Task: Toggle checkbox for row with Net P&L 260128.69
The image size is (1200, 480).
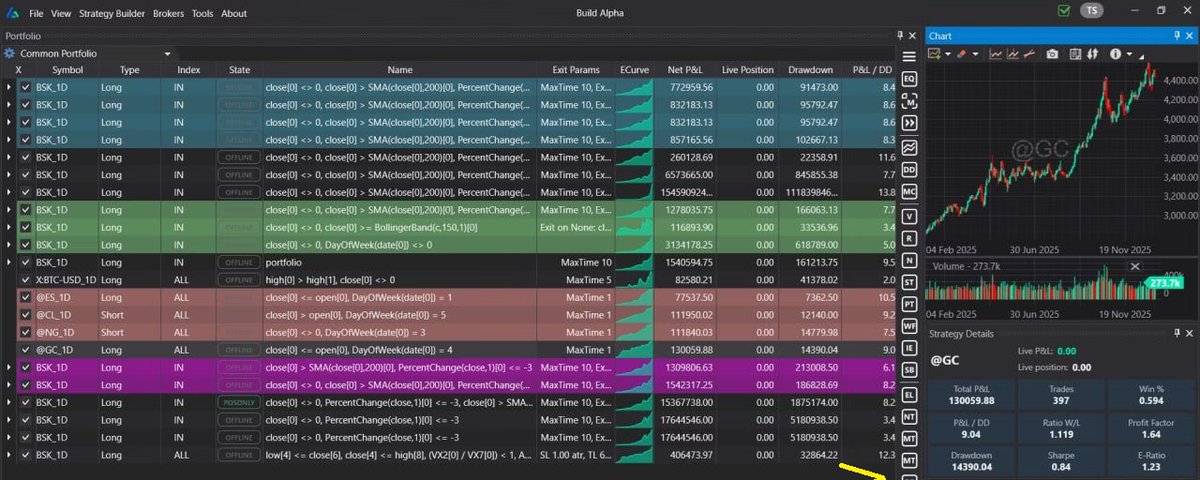Action: (26, 157)
